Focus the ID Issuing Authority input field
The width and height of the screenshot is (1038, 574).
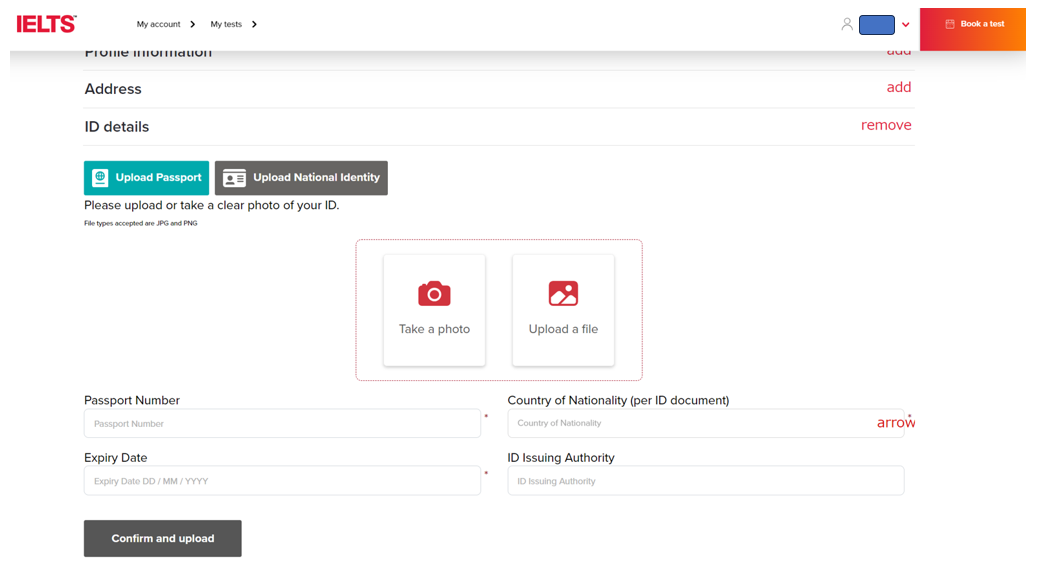pos(706,481)
